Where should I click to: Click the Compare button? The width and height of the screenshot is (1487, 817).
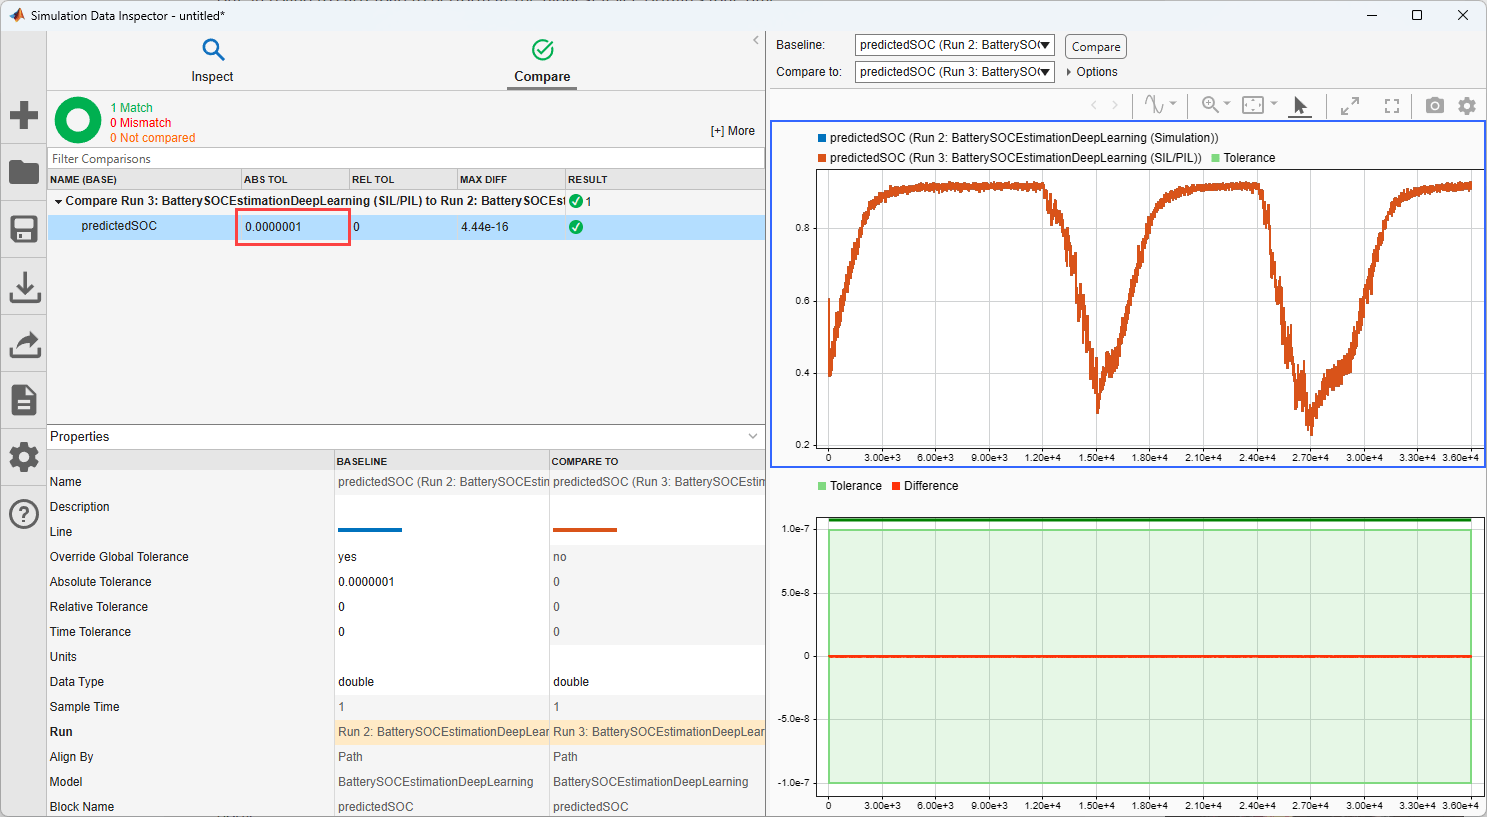coord(1095,46)
